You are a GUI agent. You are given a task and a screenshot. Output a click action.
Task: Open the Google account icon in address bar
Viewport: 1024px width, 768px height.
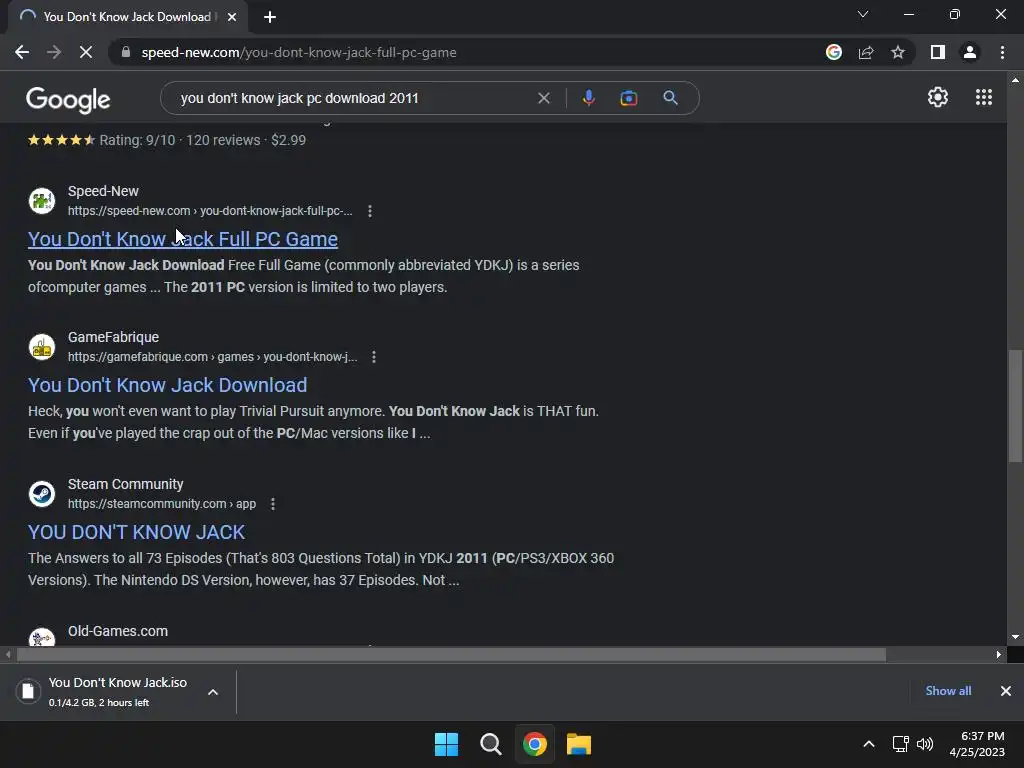pyautogui.click(x=834, y=52)
